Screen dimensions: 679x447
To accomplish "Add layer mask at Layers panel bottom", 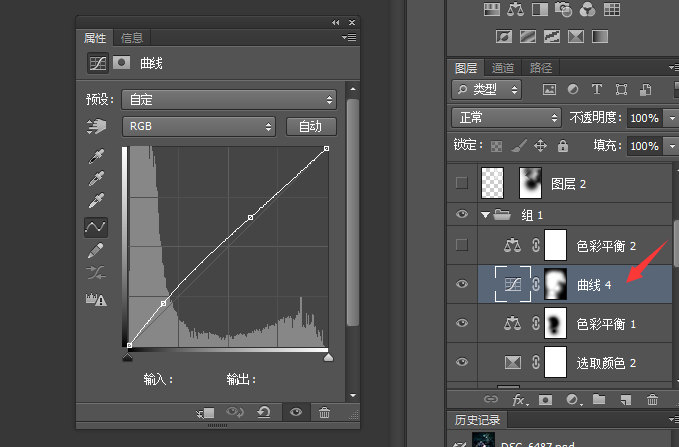I will (545, 400).
